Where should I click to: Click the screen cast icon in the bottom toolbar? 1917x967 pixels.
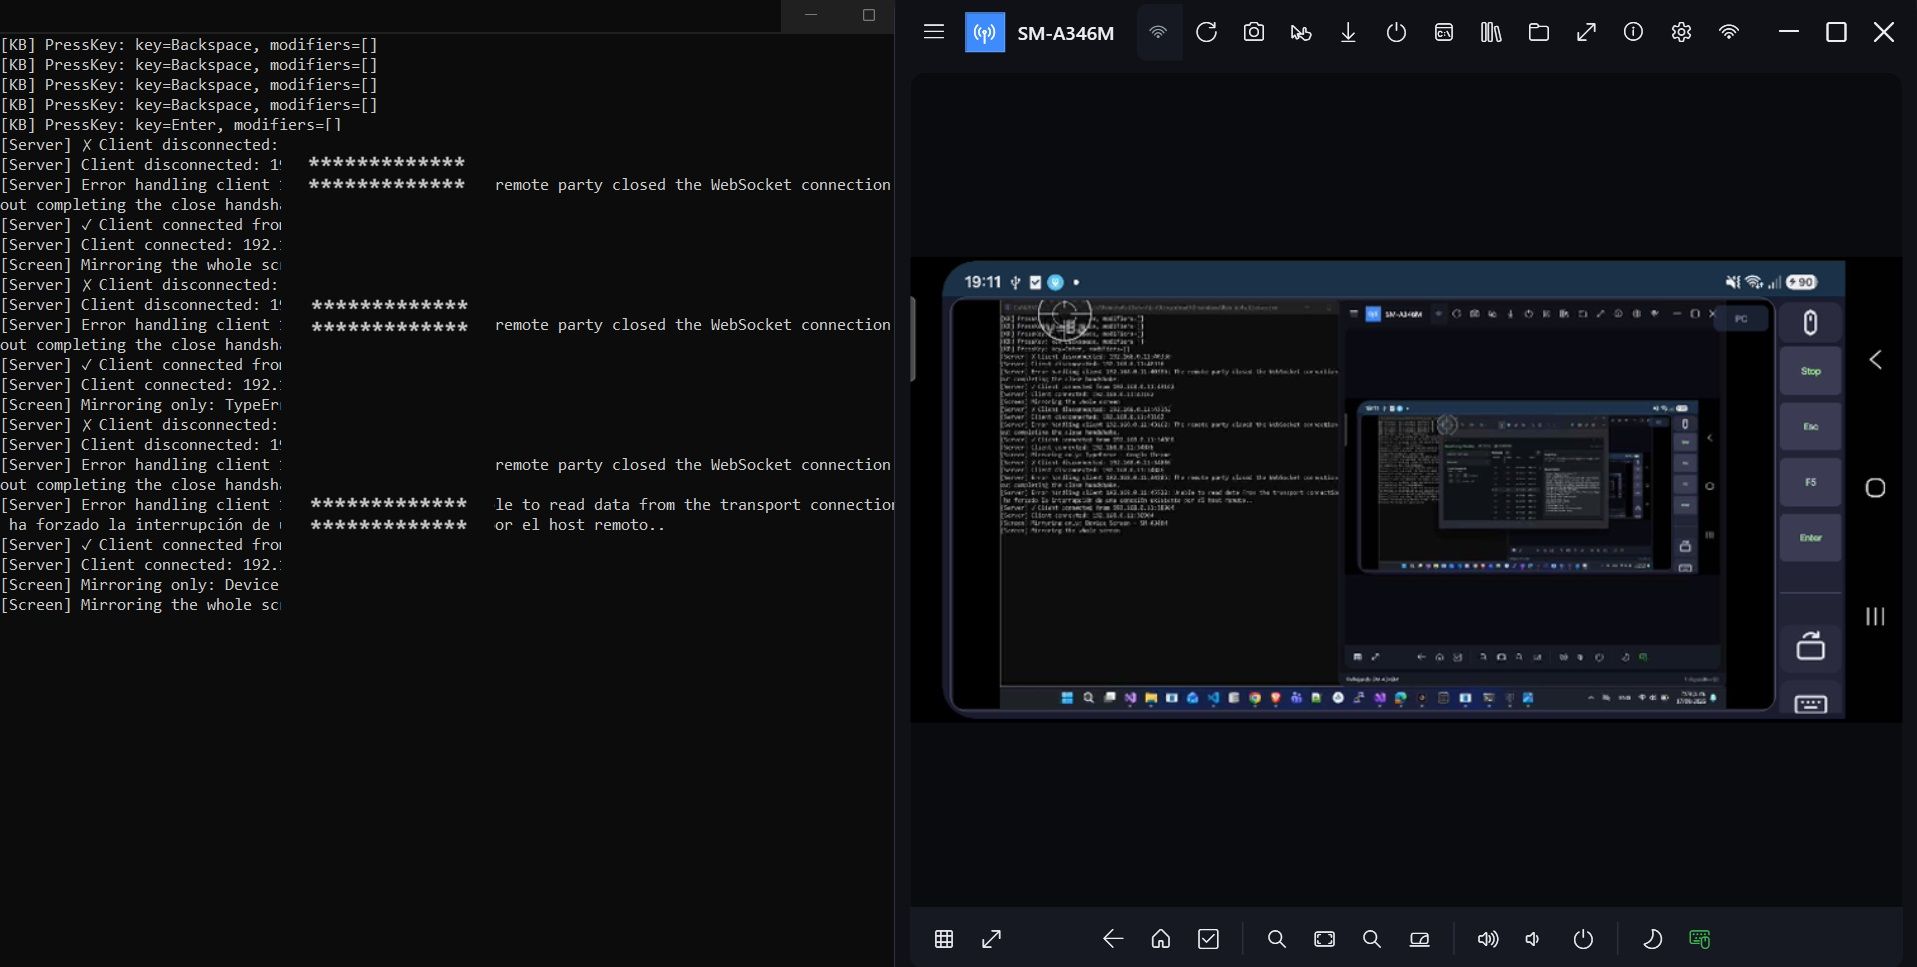coord(1420,939)
